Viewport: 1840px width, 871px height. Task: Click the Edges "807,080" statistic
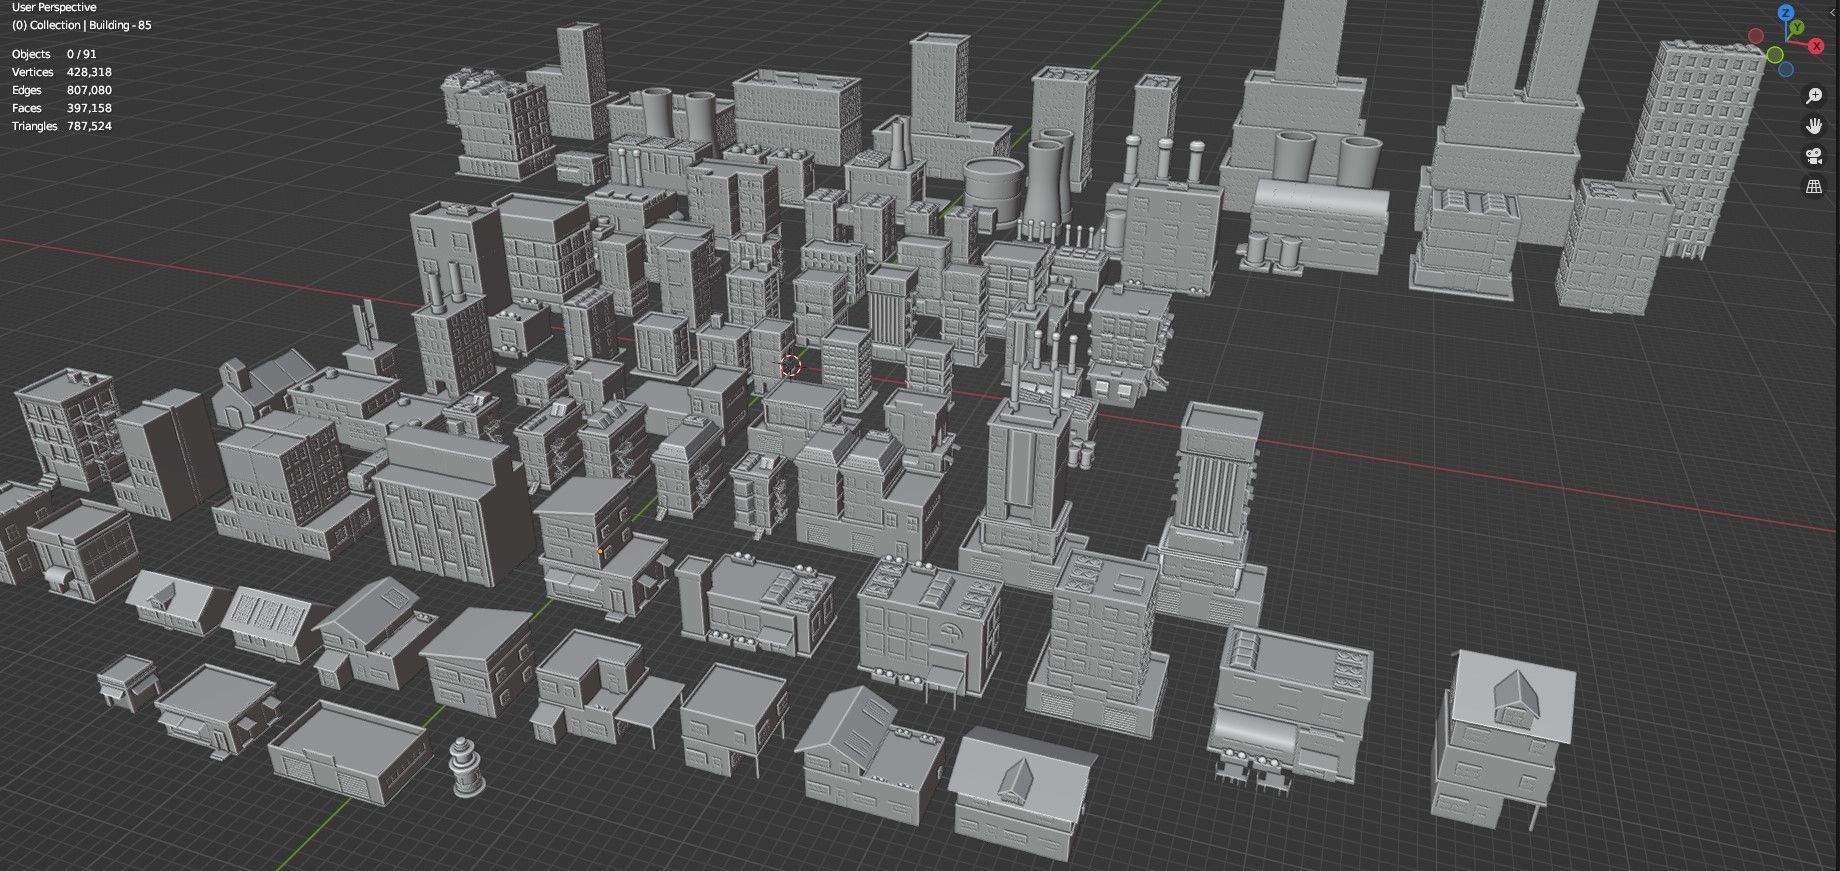pyautogui.click(x=89, y=90)
